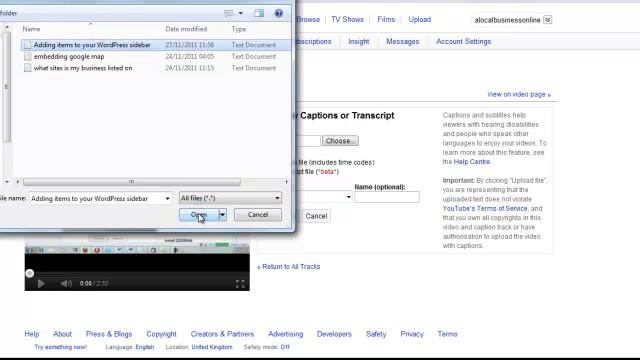The width and height of the screenshot is (640, 360).
Task: Open the Developers footer link
Action: (x=334, y=334)
